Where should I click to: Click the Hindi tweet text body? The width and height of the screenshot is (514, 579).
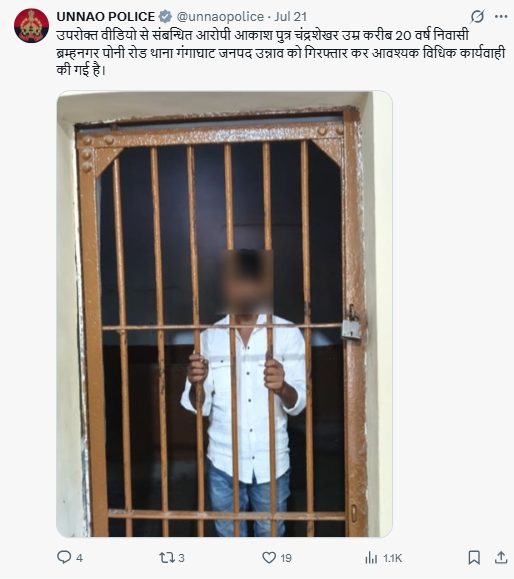[x=281, y=52]
